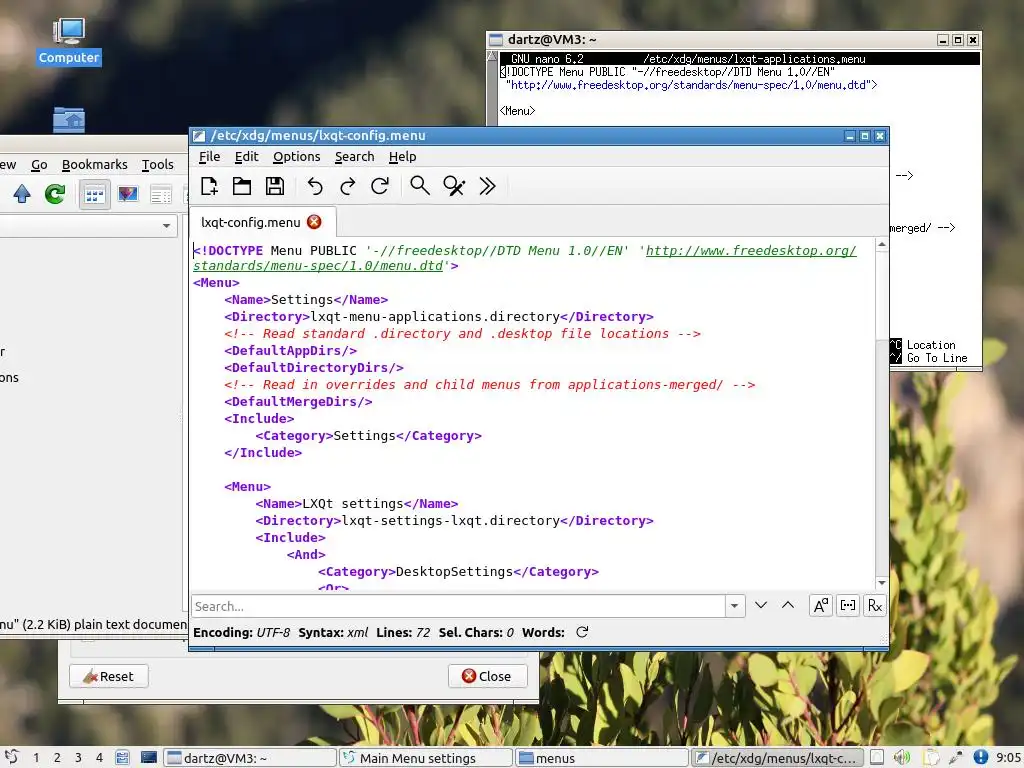Switch to workspace 4
The image size is (1024, 768).
click(x=99, y=758)
